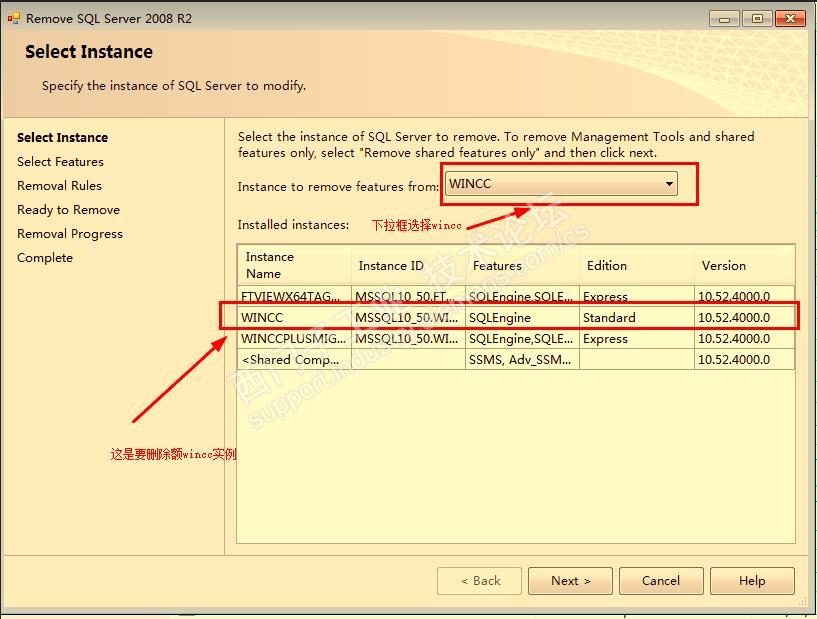The image size is (817, 619).
Task: Click version 10.52.4000.0 in WINCC row
Action: (x=745, y=317)
